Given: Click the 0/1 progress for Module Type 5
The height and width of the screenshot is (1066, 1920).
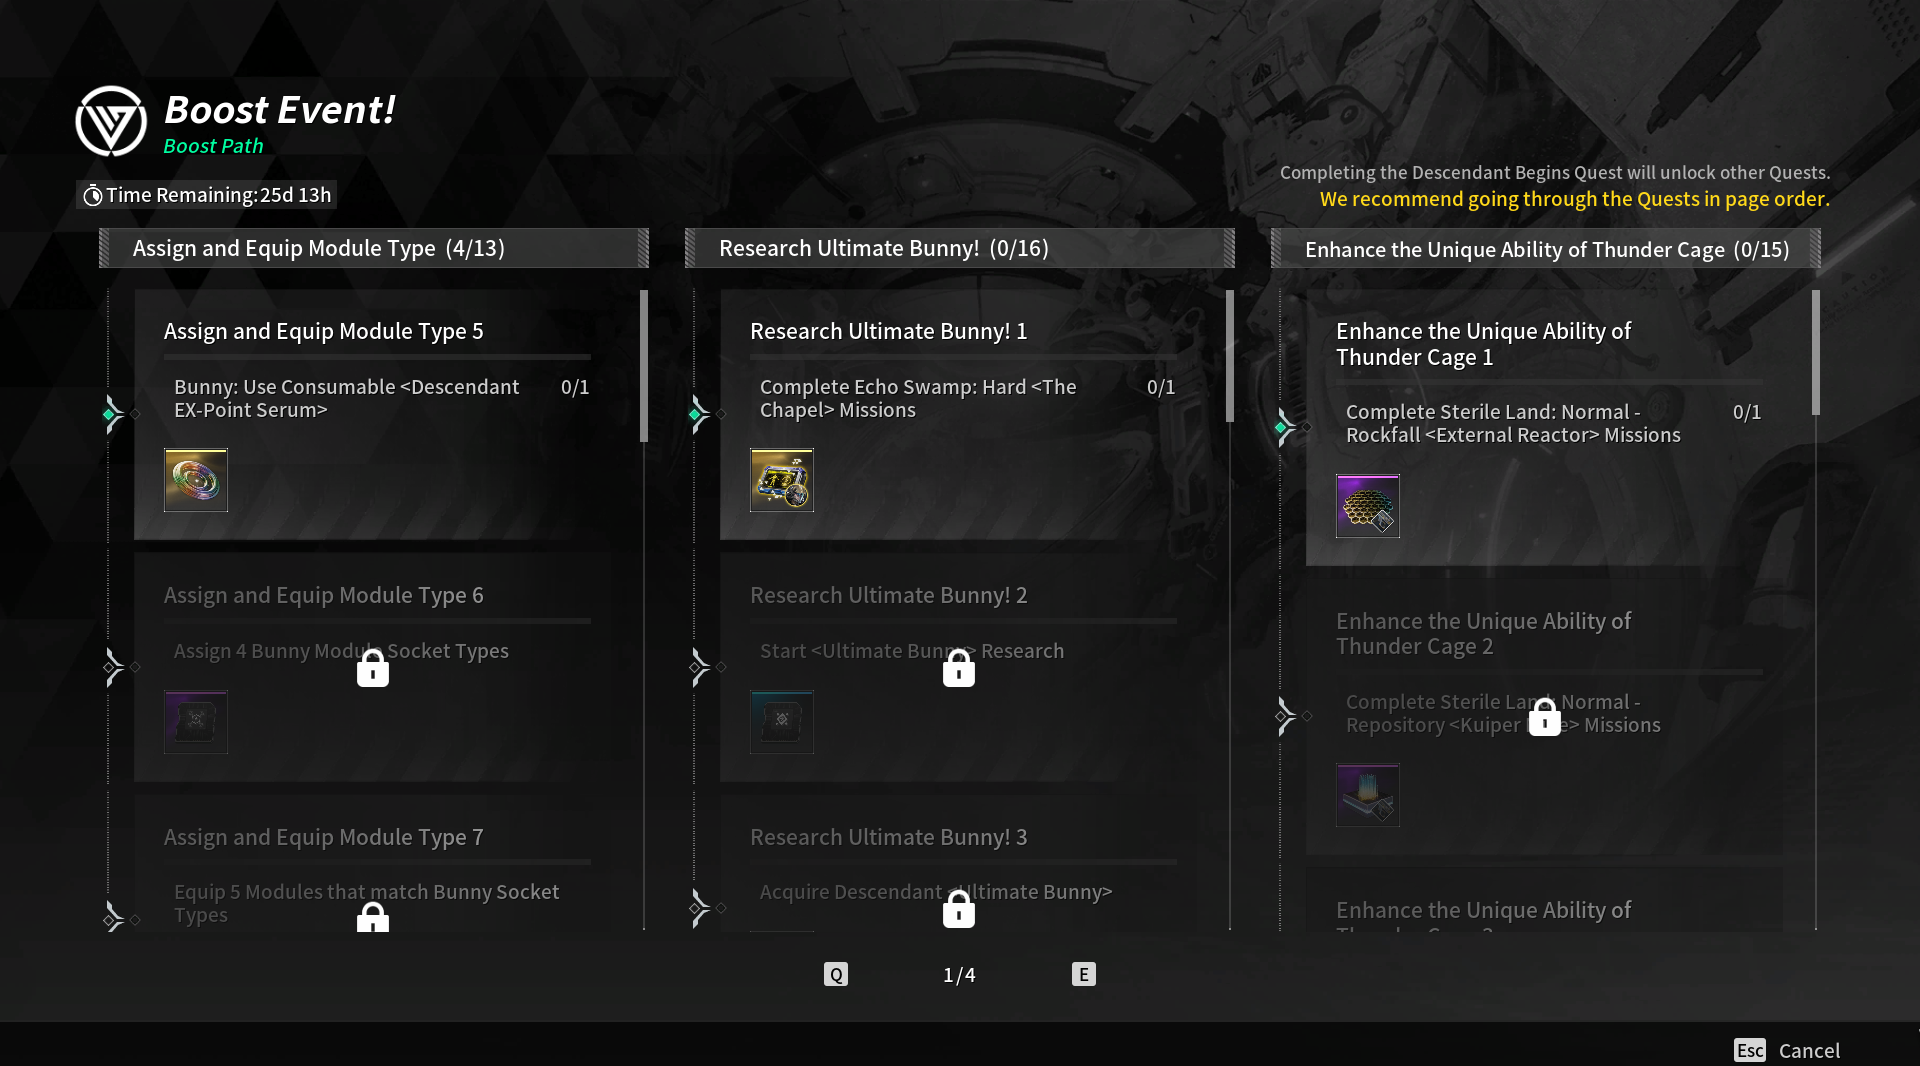Looking at the screenshot, I should pyautogui.click(x=575, y=387).
